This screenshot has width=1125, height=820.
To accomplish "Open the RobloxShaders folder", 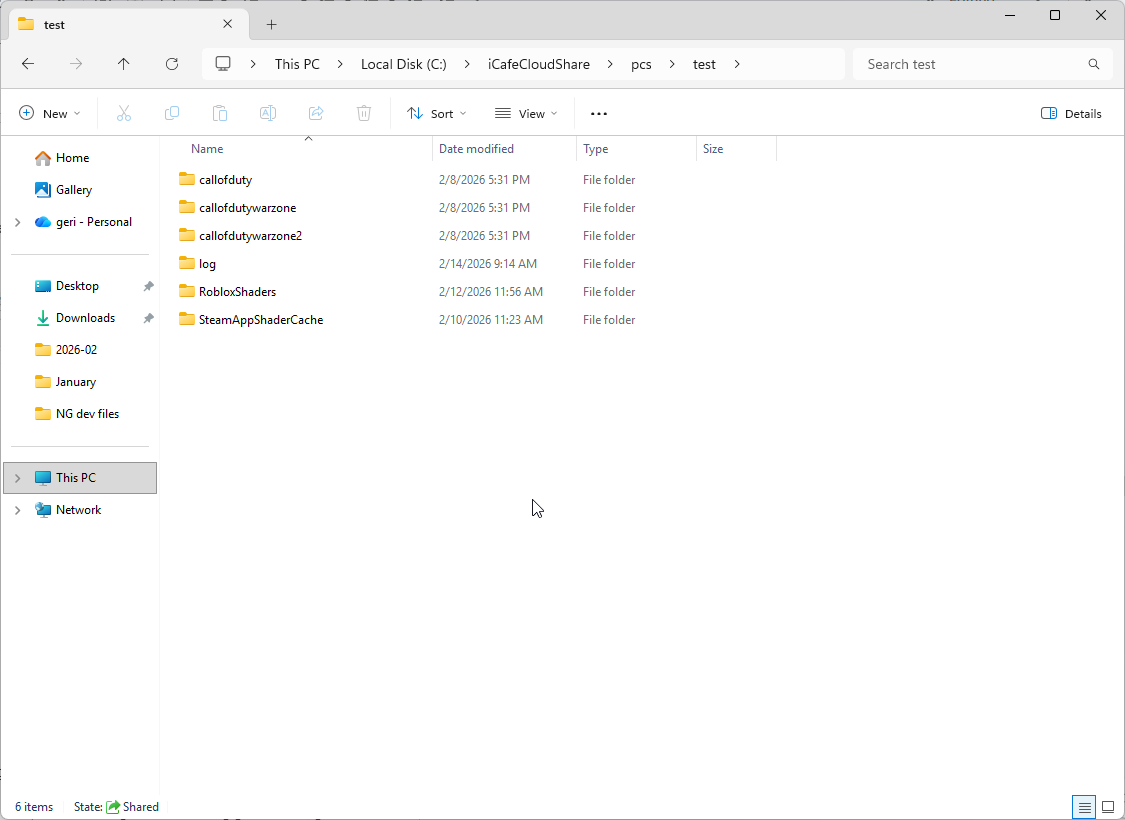I will [x=237, y=292].
